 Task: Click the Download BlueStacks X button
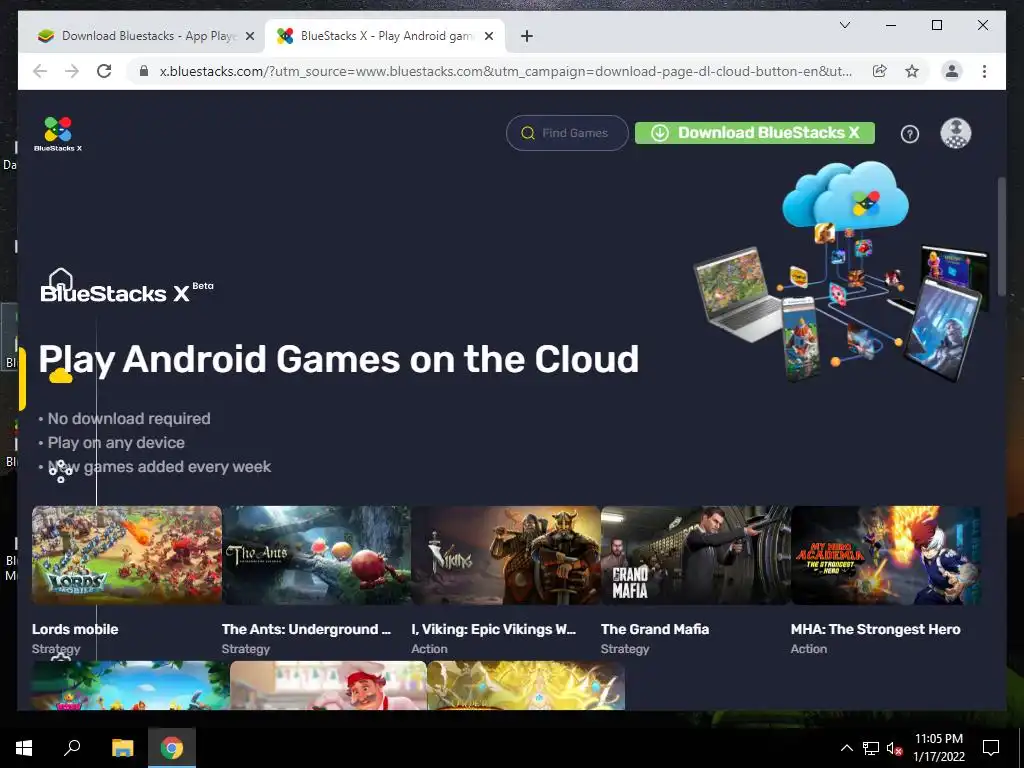pyautogui.click(x=755, y=133)
